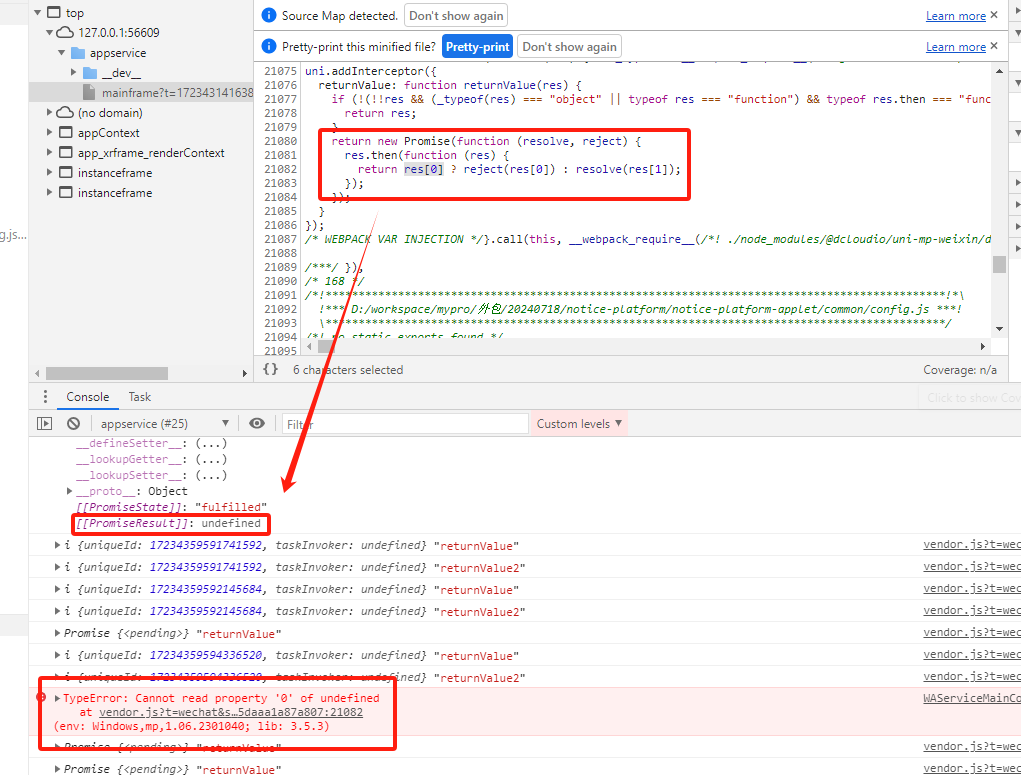This screenshot has height=775, width=1021.
Task: Click the cloud icon beside 127.0.0.1:56609
Action: [65, 33]
